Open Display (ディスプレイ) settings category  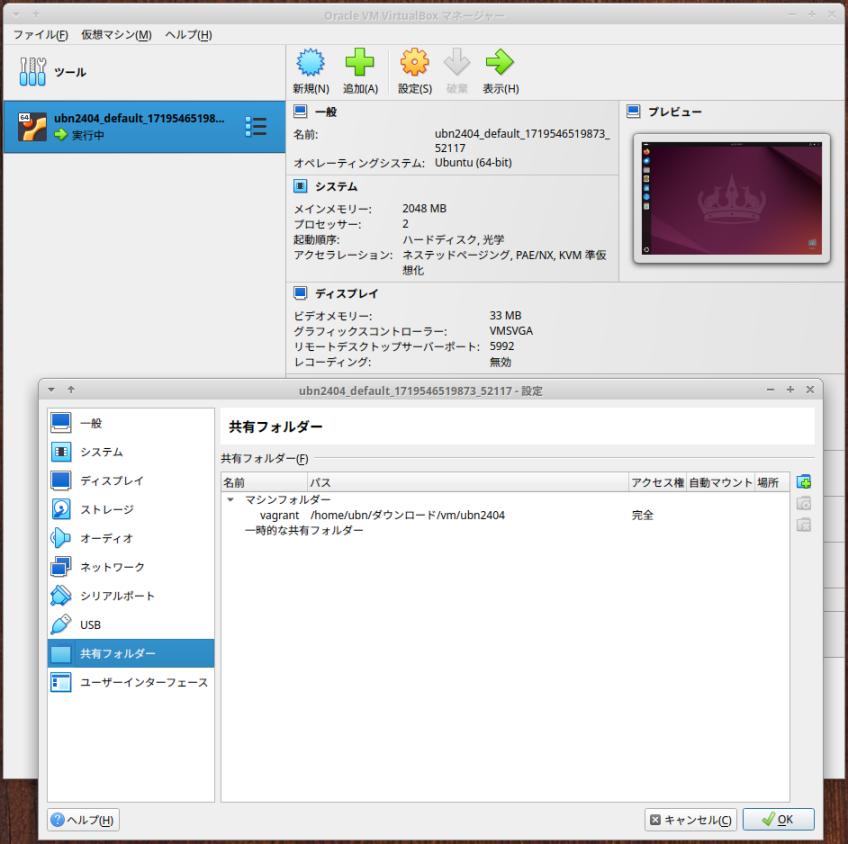(x=131, y=480)
